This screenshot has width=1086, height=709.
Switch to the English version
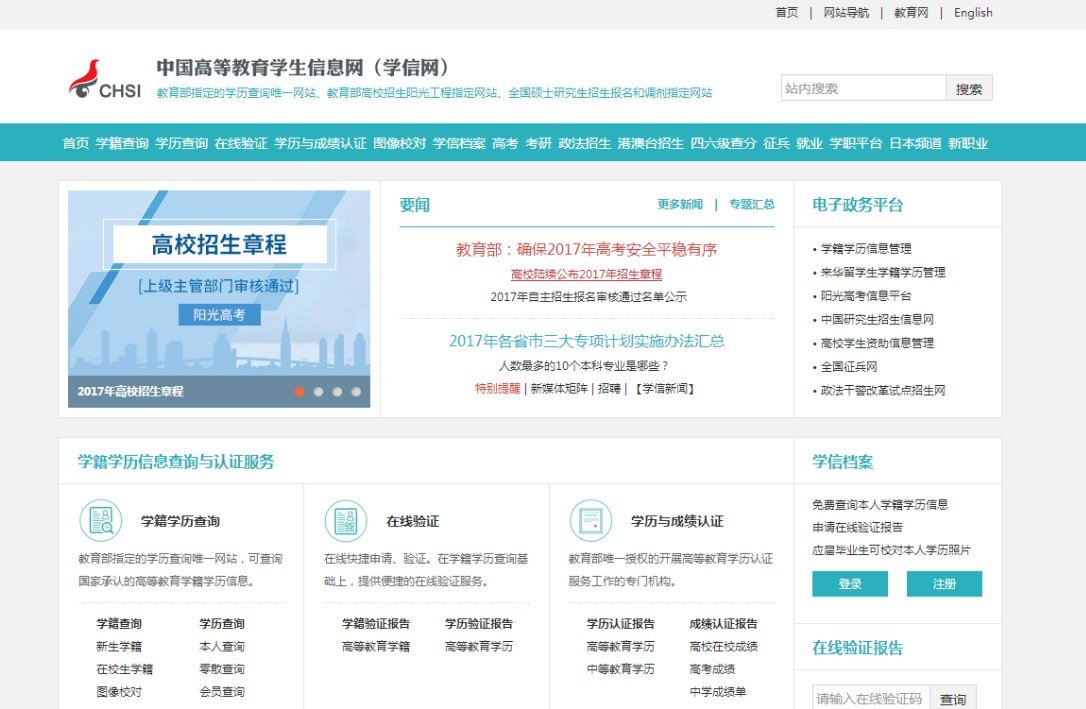point(972,13)
